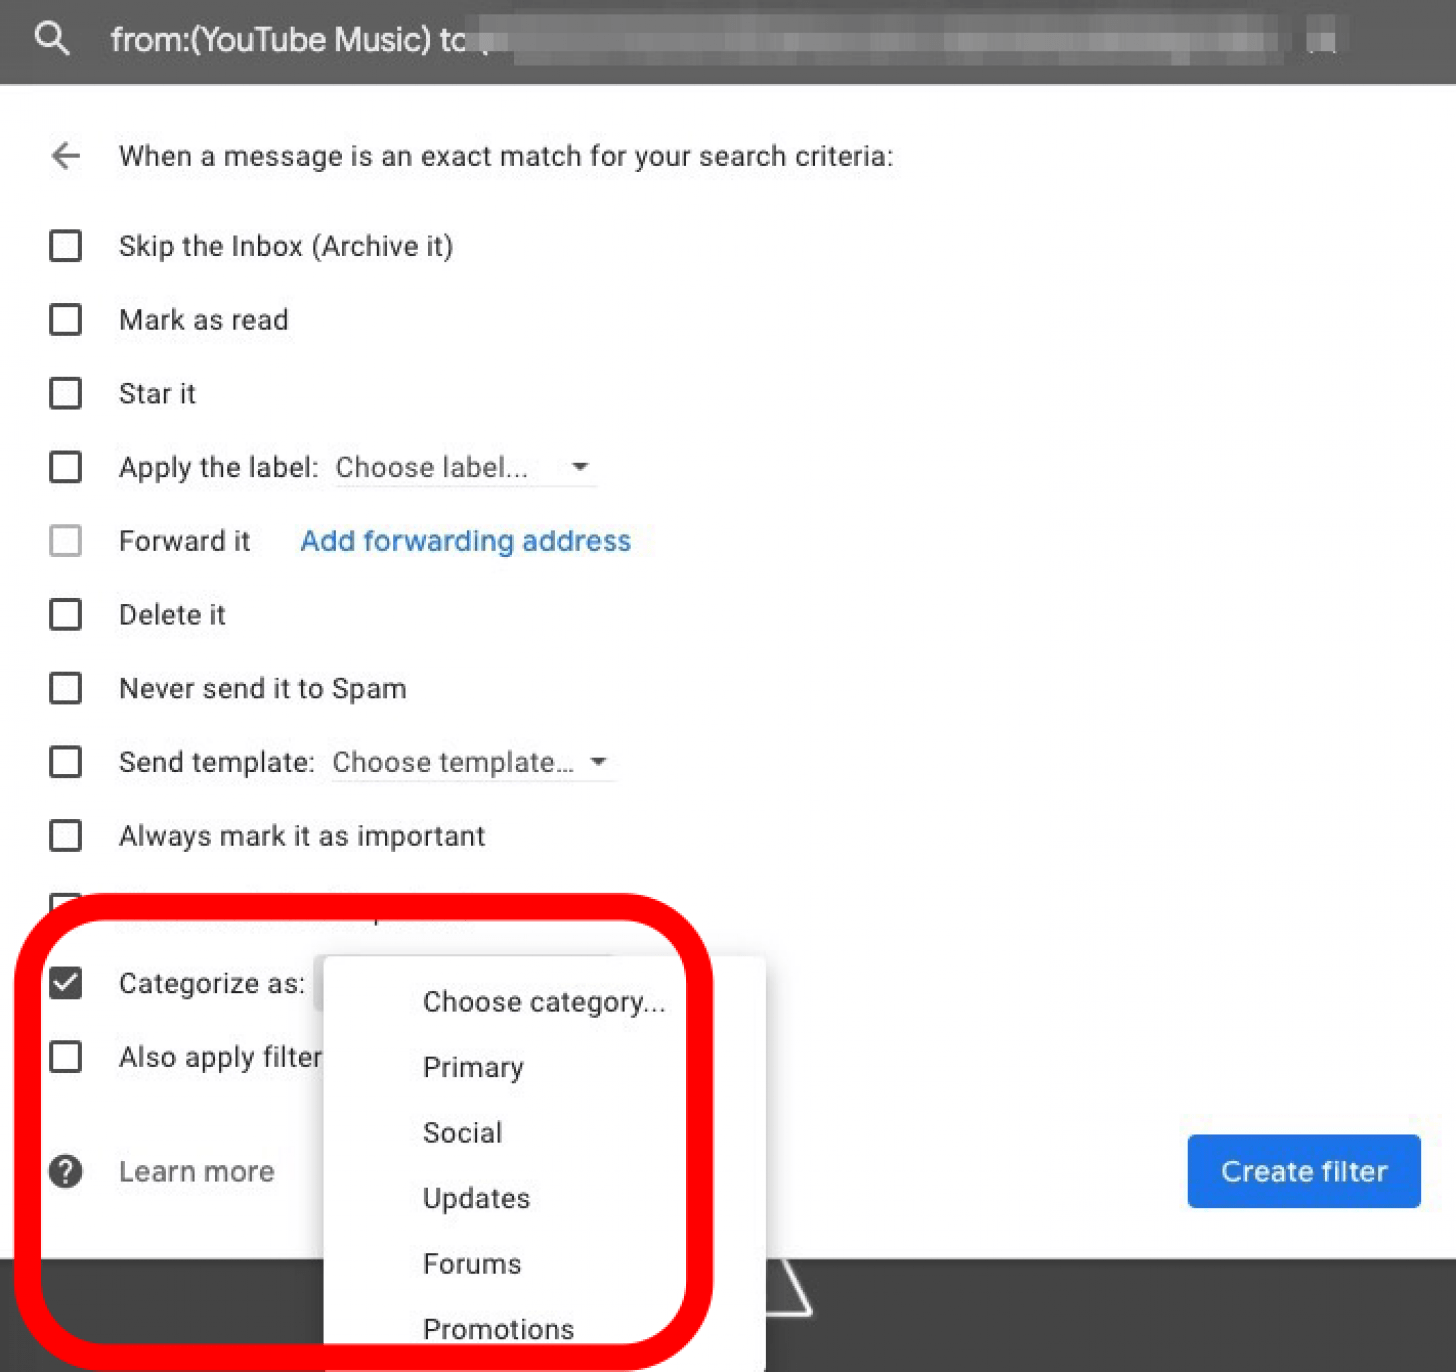Screen dimensions: 1456x1372
Task: Click the Create filter button
Action: pos(1303,1171)
